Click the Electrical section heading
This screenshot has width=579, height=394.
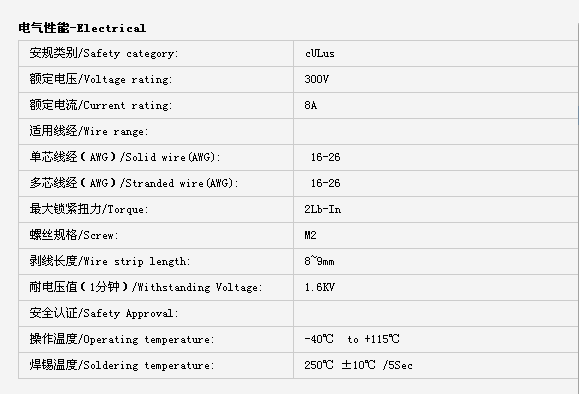pyautogui.click(x=82, y=28)
